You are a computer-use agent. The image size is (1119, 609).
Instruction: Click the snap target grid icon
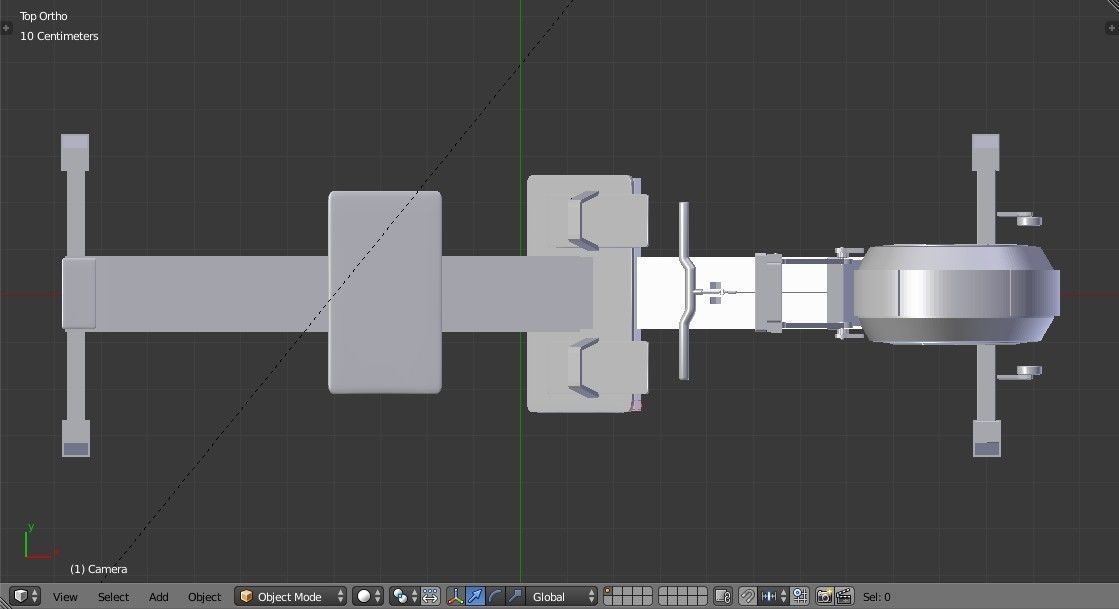coord(800,596)
